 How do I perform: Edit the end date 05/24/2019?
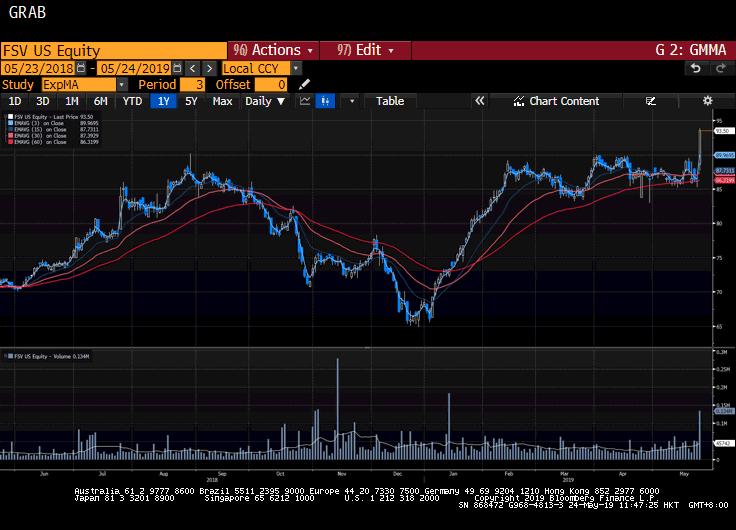[x=135, y=69]
